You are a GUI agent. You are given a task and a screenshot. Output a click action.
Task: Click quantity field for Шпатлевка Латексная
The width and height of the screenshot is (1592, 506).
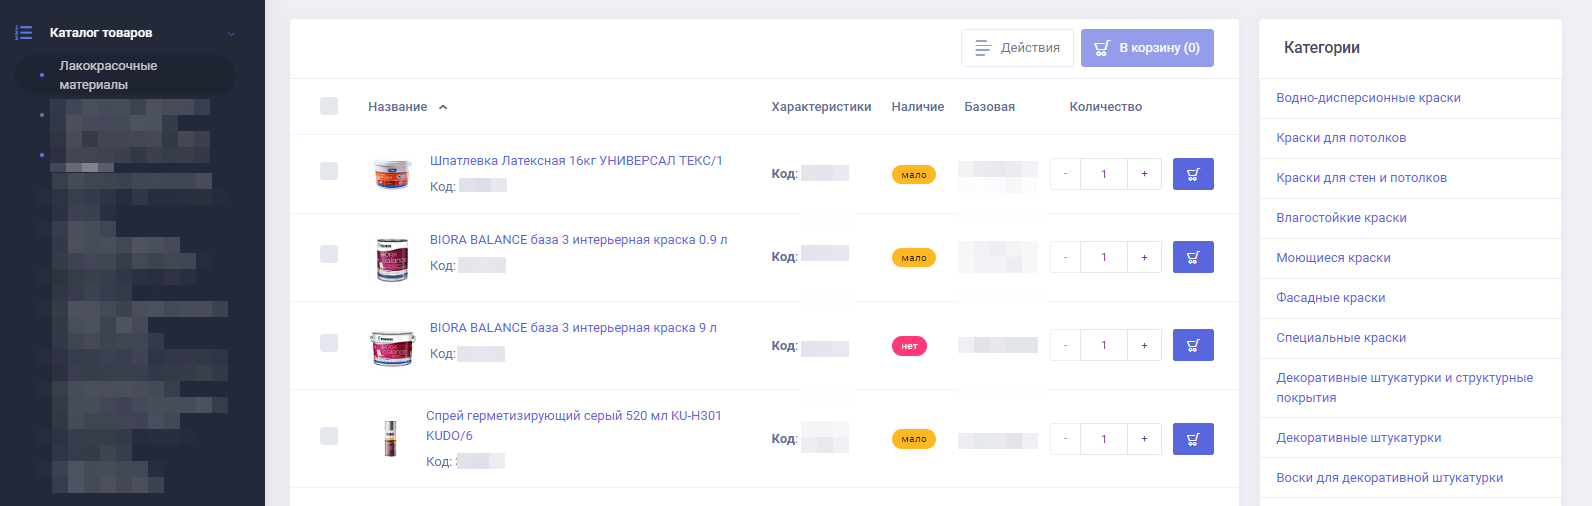[1104, 174]
